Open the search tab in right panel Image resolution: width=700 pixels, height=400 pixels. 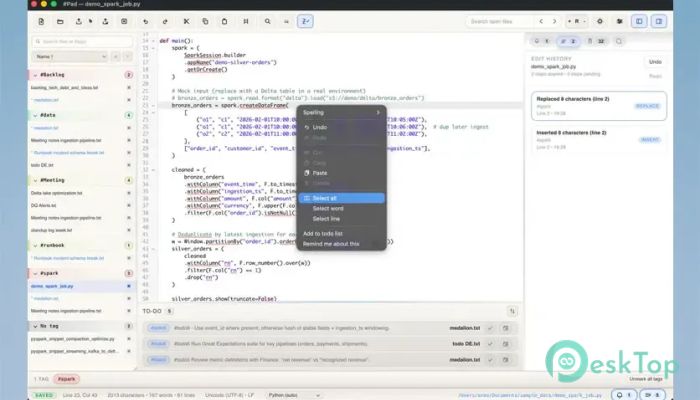click(x=619, y=42)
